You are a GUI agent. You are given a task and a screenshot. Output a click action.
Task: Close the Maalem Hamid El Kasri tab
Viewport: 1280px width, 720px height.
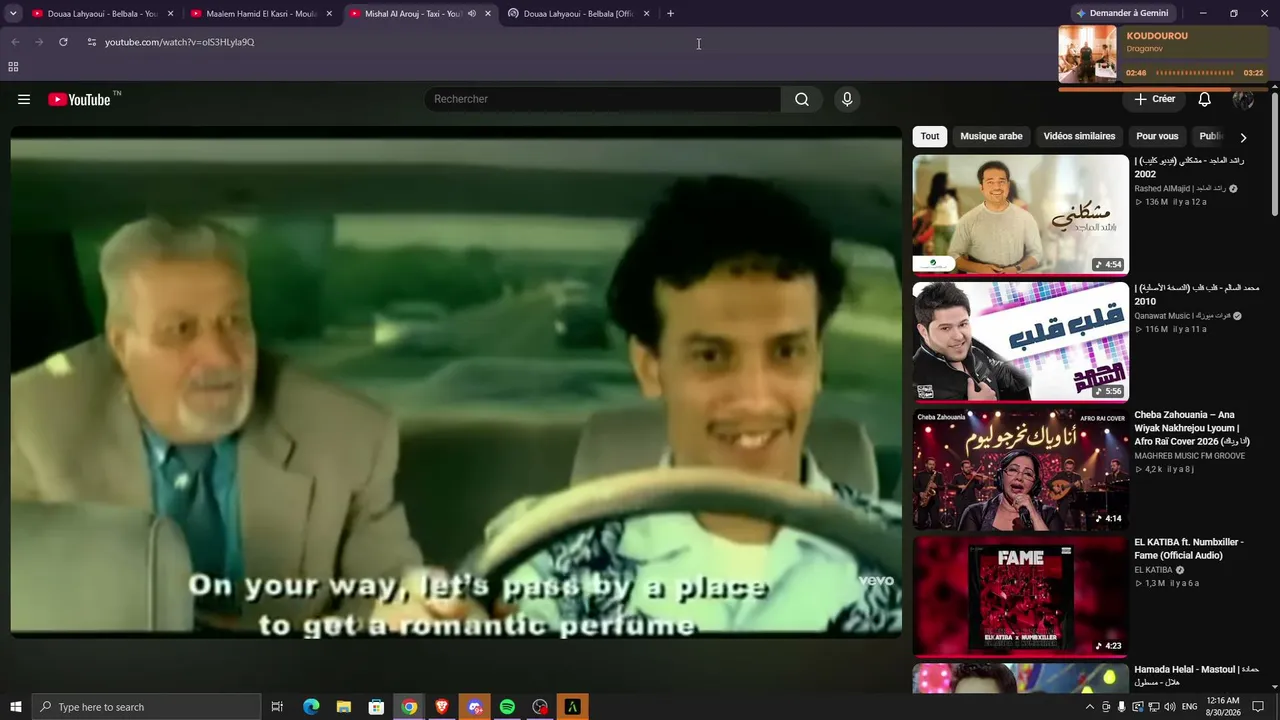329,14
